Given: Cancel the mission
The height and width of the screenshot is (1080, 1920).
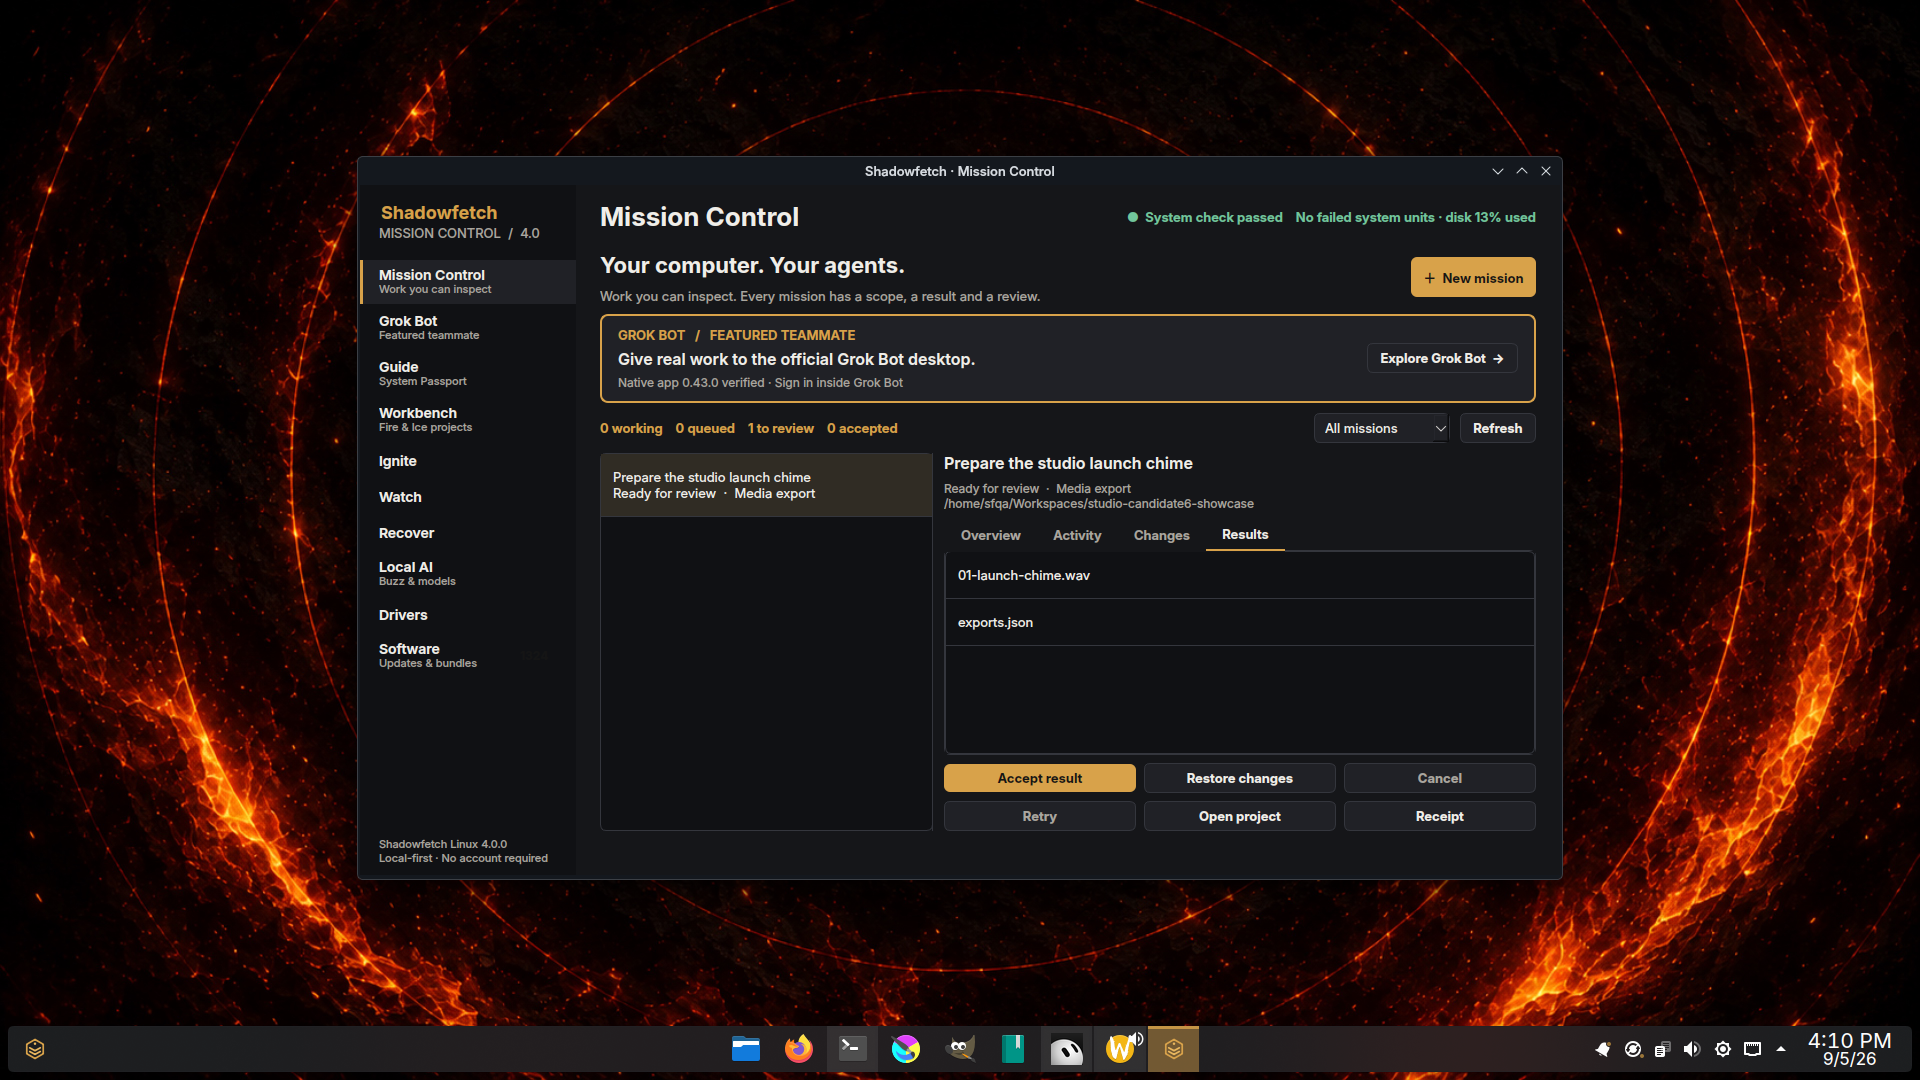Looking at the screenshot, I should click(1440, 778).
